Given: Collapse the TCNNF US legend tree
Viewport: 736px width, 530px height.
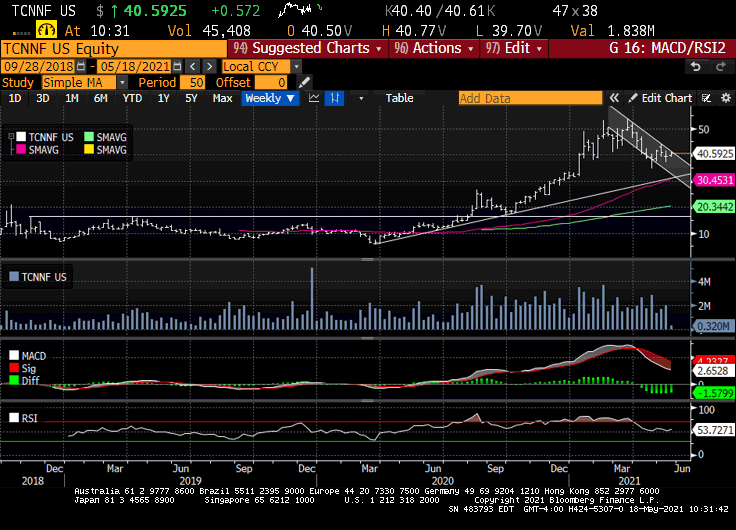Looking at the screenshot, I should pyautogui.click(x=10, y=137).
